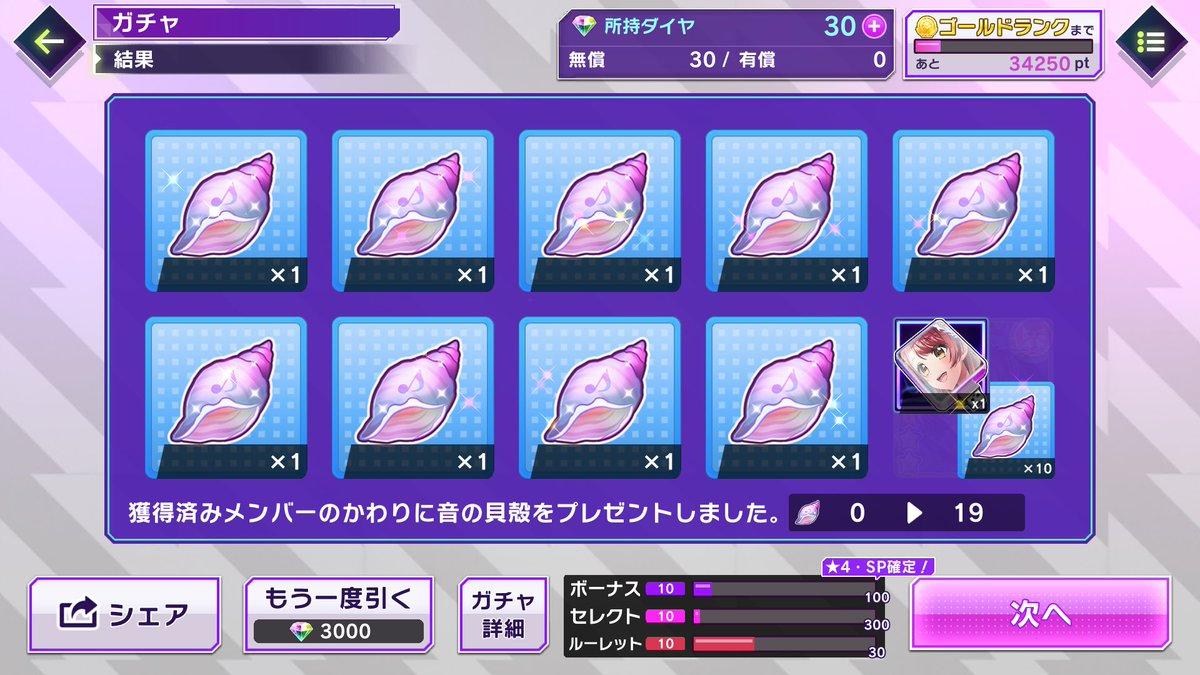Viewport: 1200px width, 675px height.
Task: Click the last shell in top row
Action: tap(973, 211)
